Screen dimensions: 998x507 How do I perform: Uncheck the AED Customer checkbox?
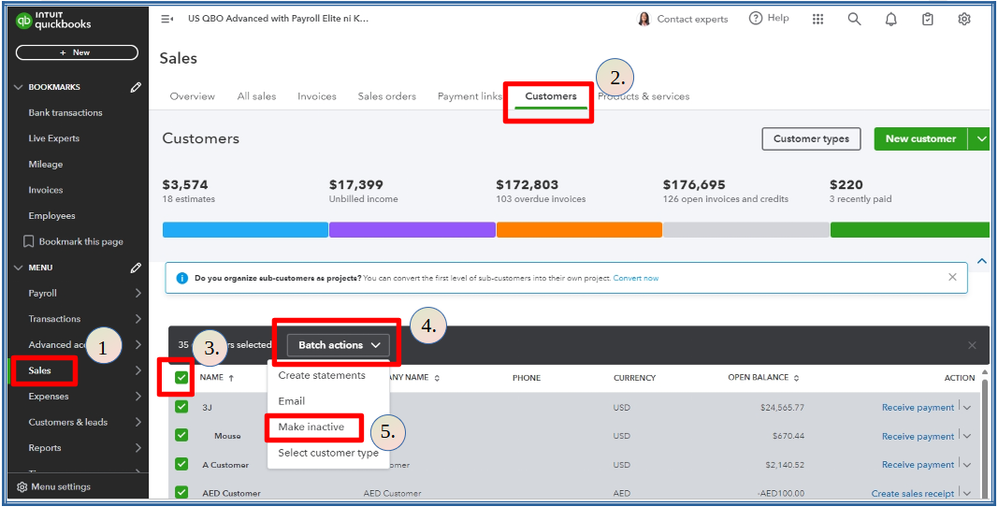pyautogui.click(x=182, y=492)
